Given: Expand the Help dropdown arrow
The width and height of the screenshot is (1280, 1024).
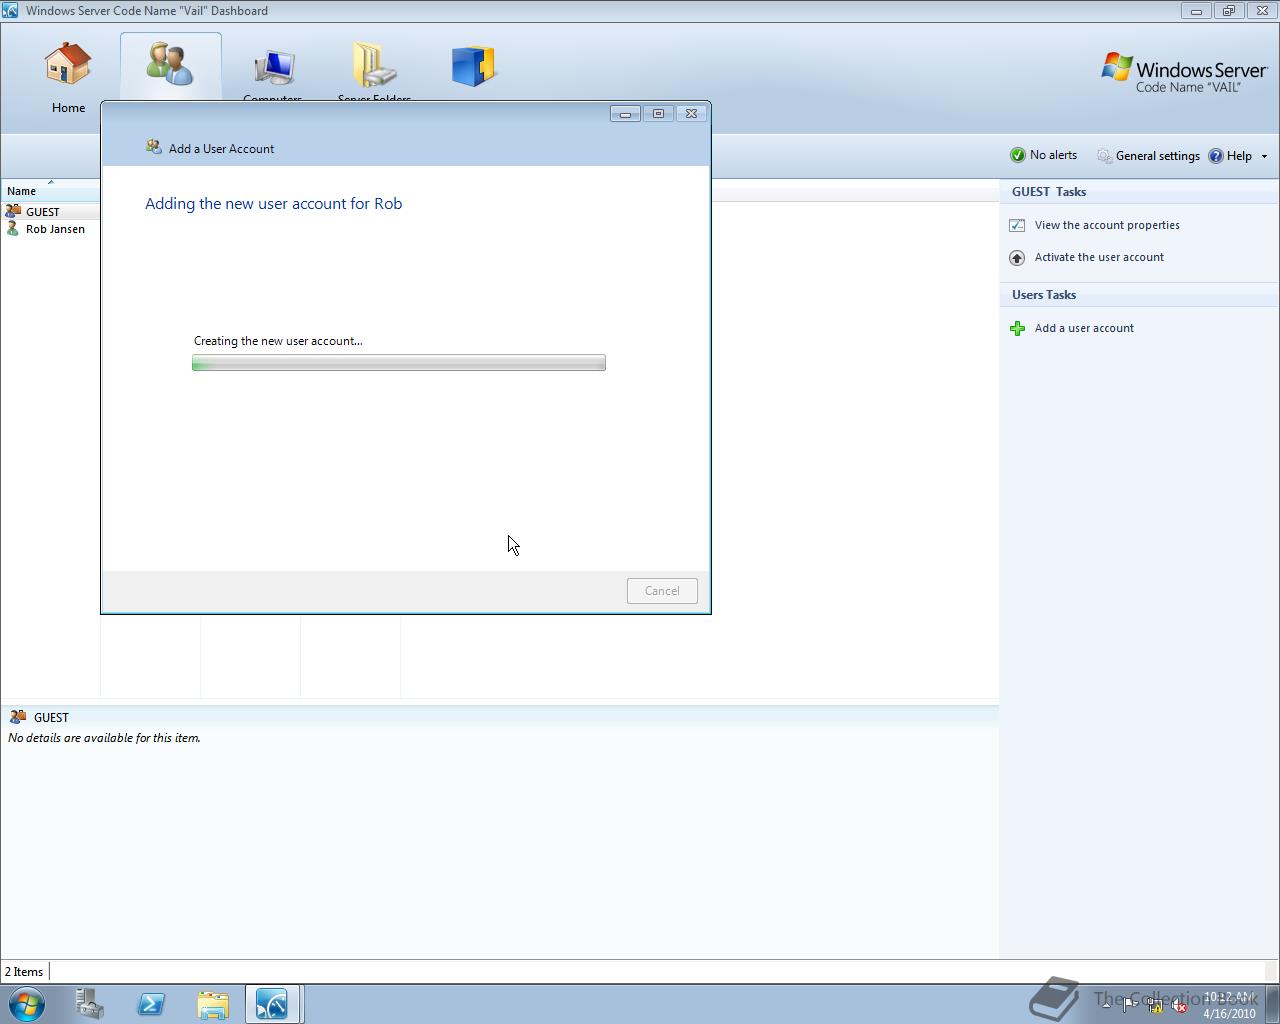Looking at the screenshot, I should coord(1264,156).
